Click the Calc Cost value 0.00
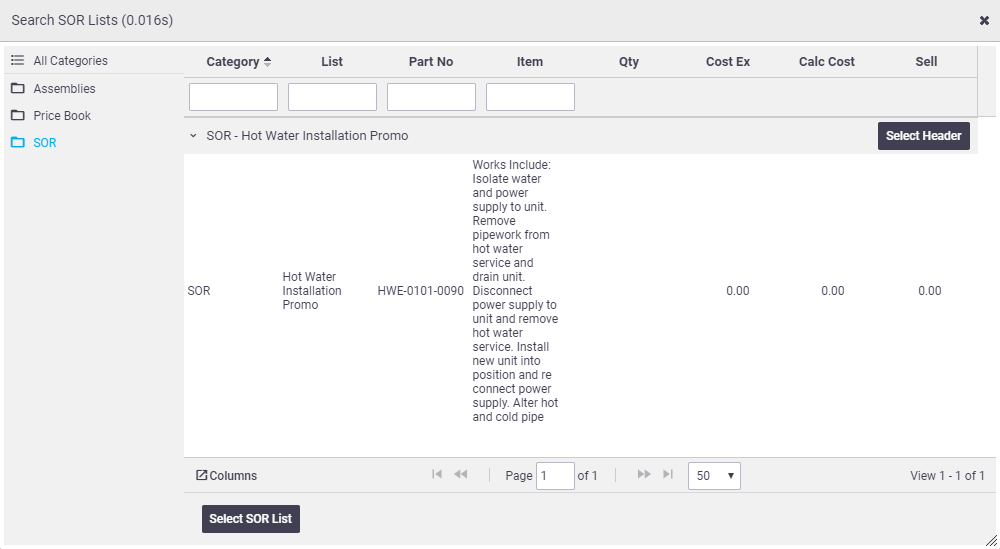This screenshot has height=549, width=1000. pyautogui.click(x=832, y=291)
